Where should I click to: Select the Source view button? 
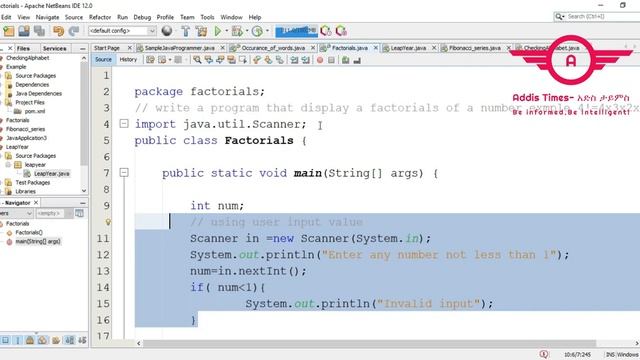[x=103, y=60]
